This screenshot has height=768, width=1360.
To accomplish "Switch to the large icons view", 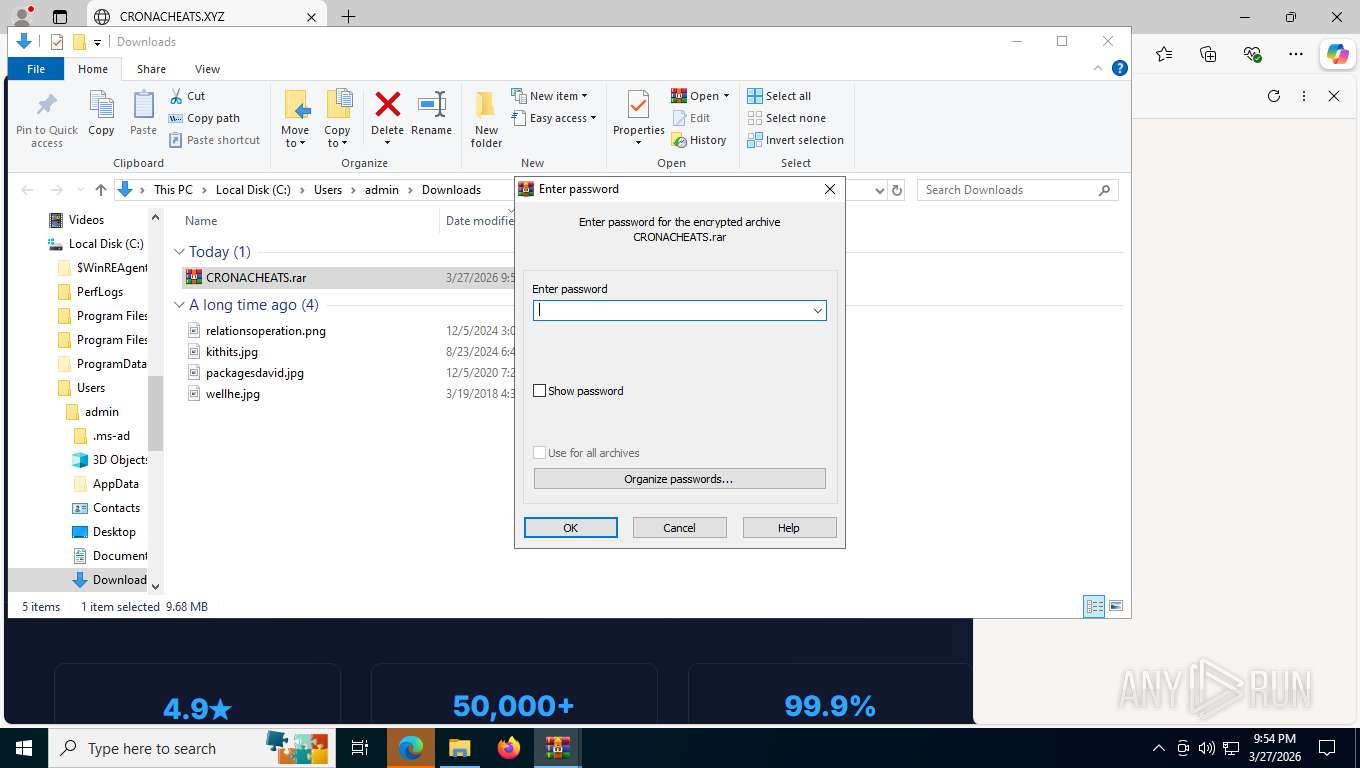I will pyautogui.click(x=1116, y=606).
